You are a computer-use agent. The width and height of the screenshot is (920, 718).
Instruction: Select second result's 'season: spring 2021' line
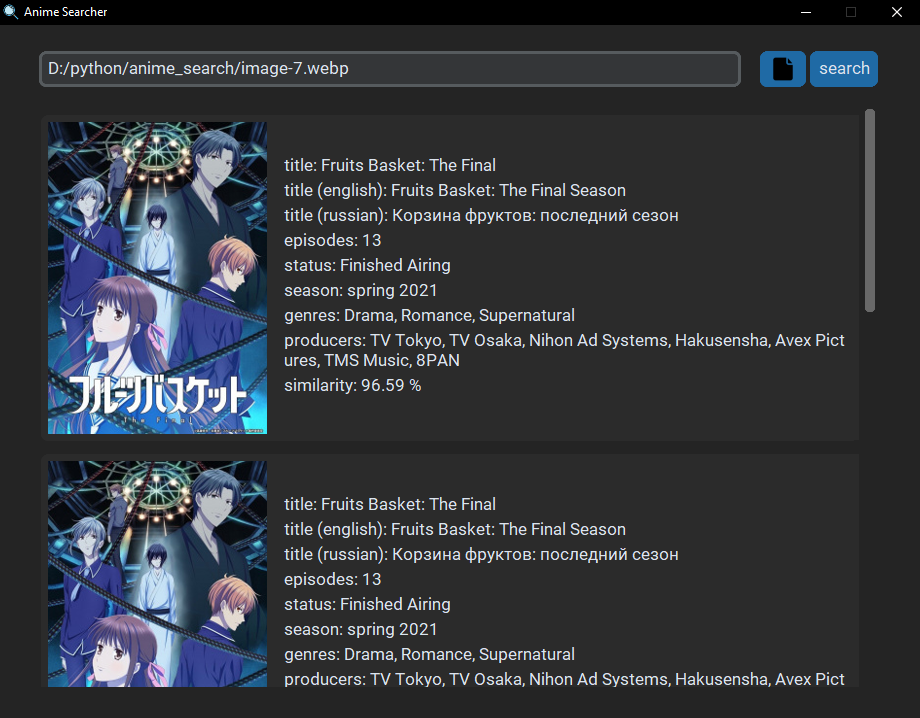[x=361, y=629]
